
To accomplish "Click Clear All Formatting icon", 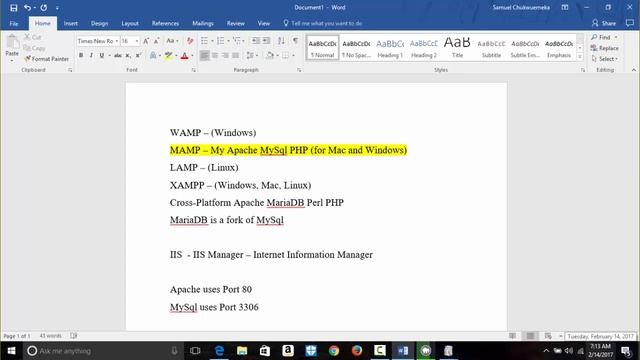I will [190, 41].
